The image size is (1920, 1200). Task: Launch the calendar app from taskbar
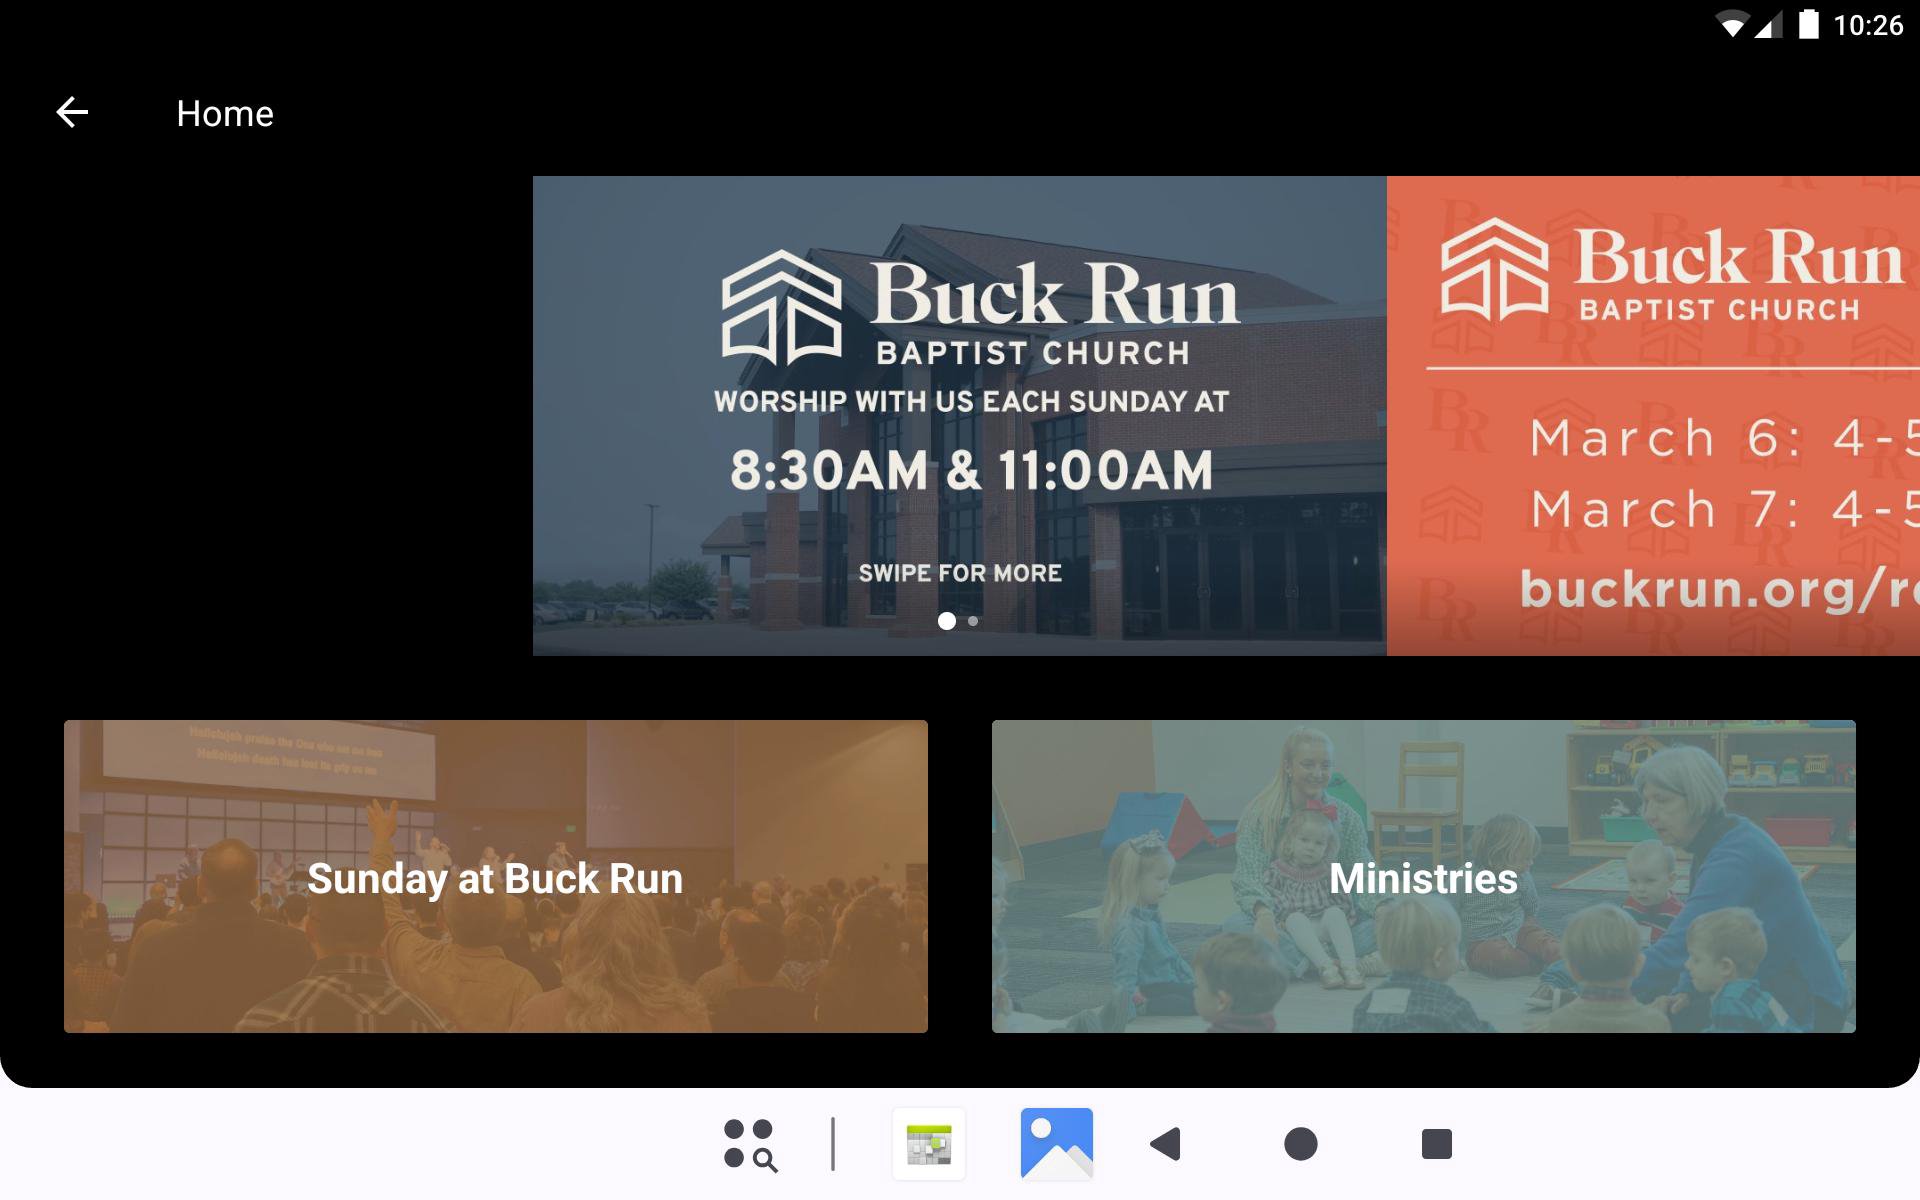pyautogui.click(x=929, y=1144)
